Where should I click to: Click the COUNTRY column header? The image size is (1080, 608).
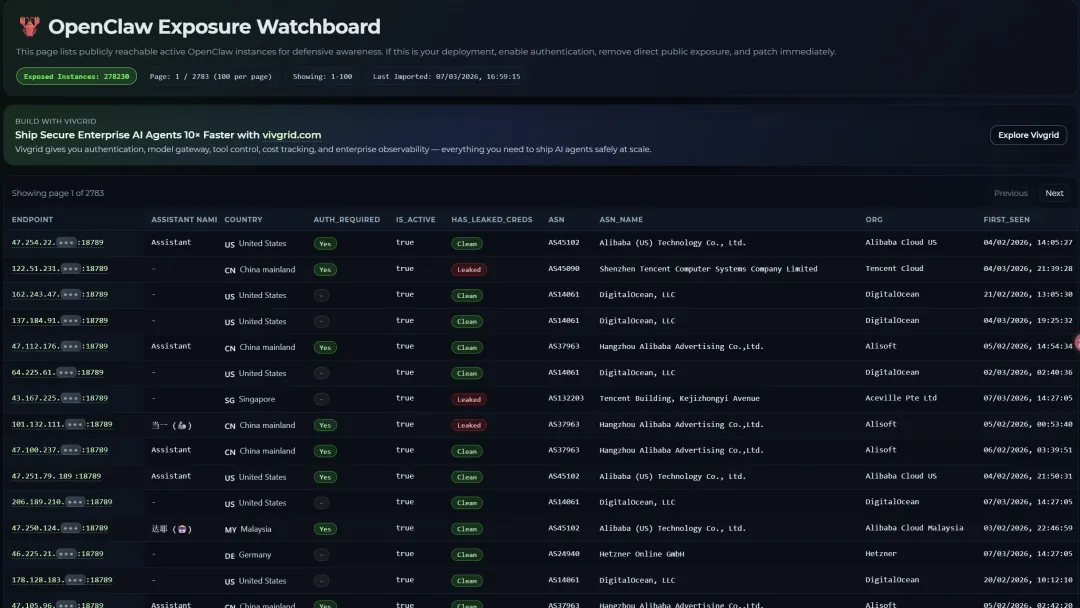[243, 220]
